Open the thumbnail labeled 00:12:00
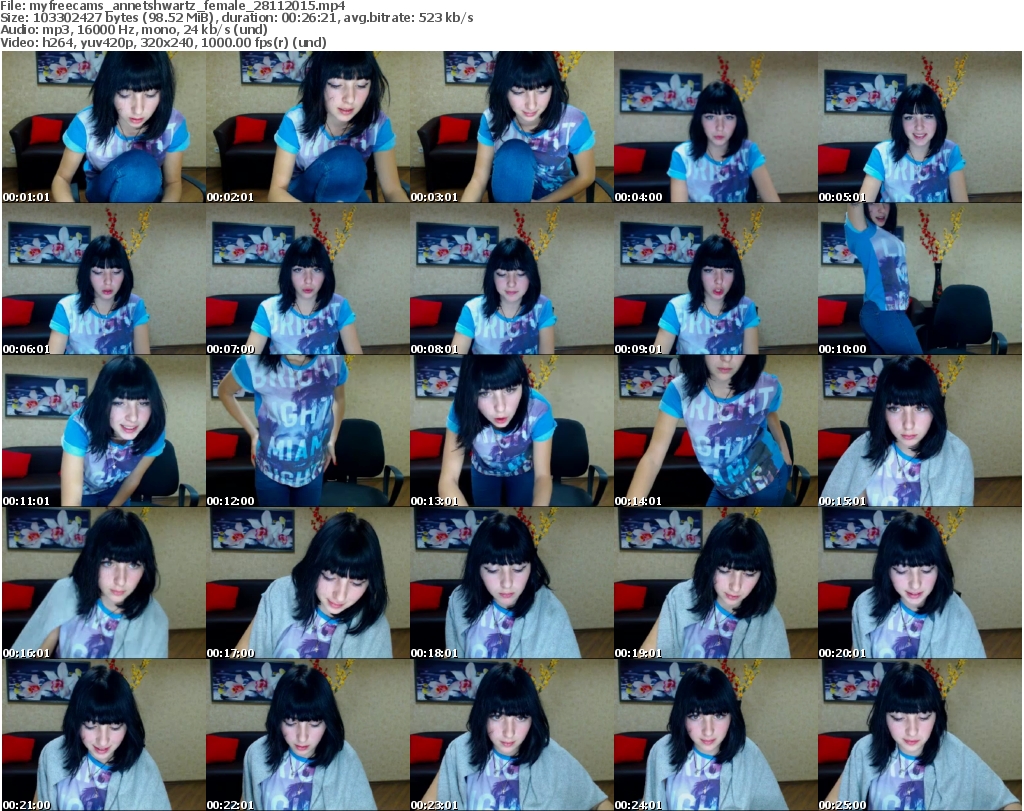This screenshot has height=811, width=1024. 308,431
